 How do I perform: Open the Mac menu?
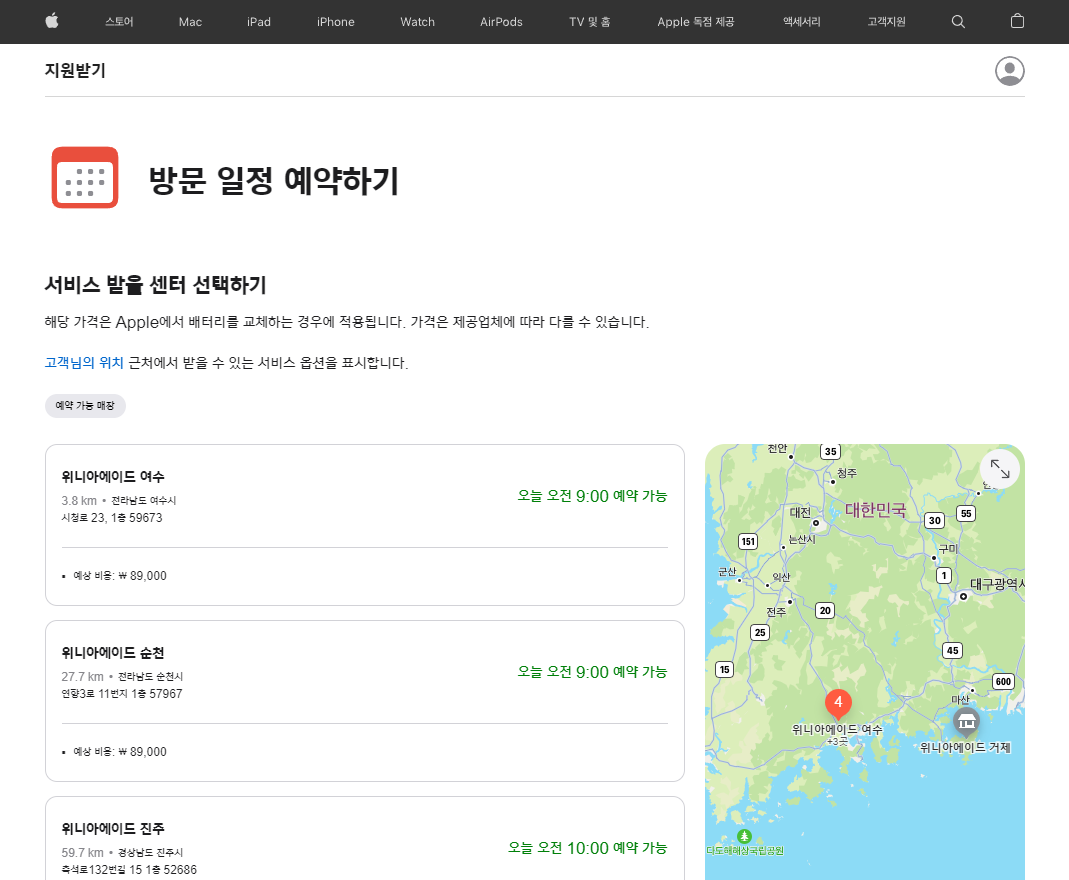coord(190,22)
